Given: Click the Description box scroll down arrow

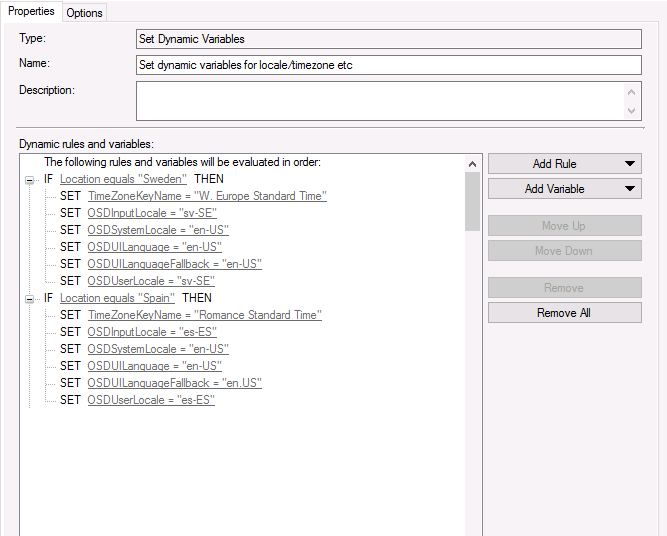Looking at the screenshot, I should point(632,111).
